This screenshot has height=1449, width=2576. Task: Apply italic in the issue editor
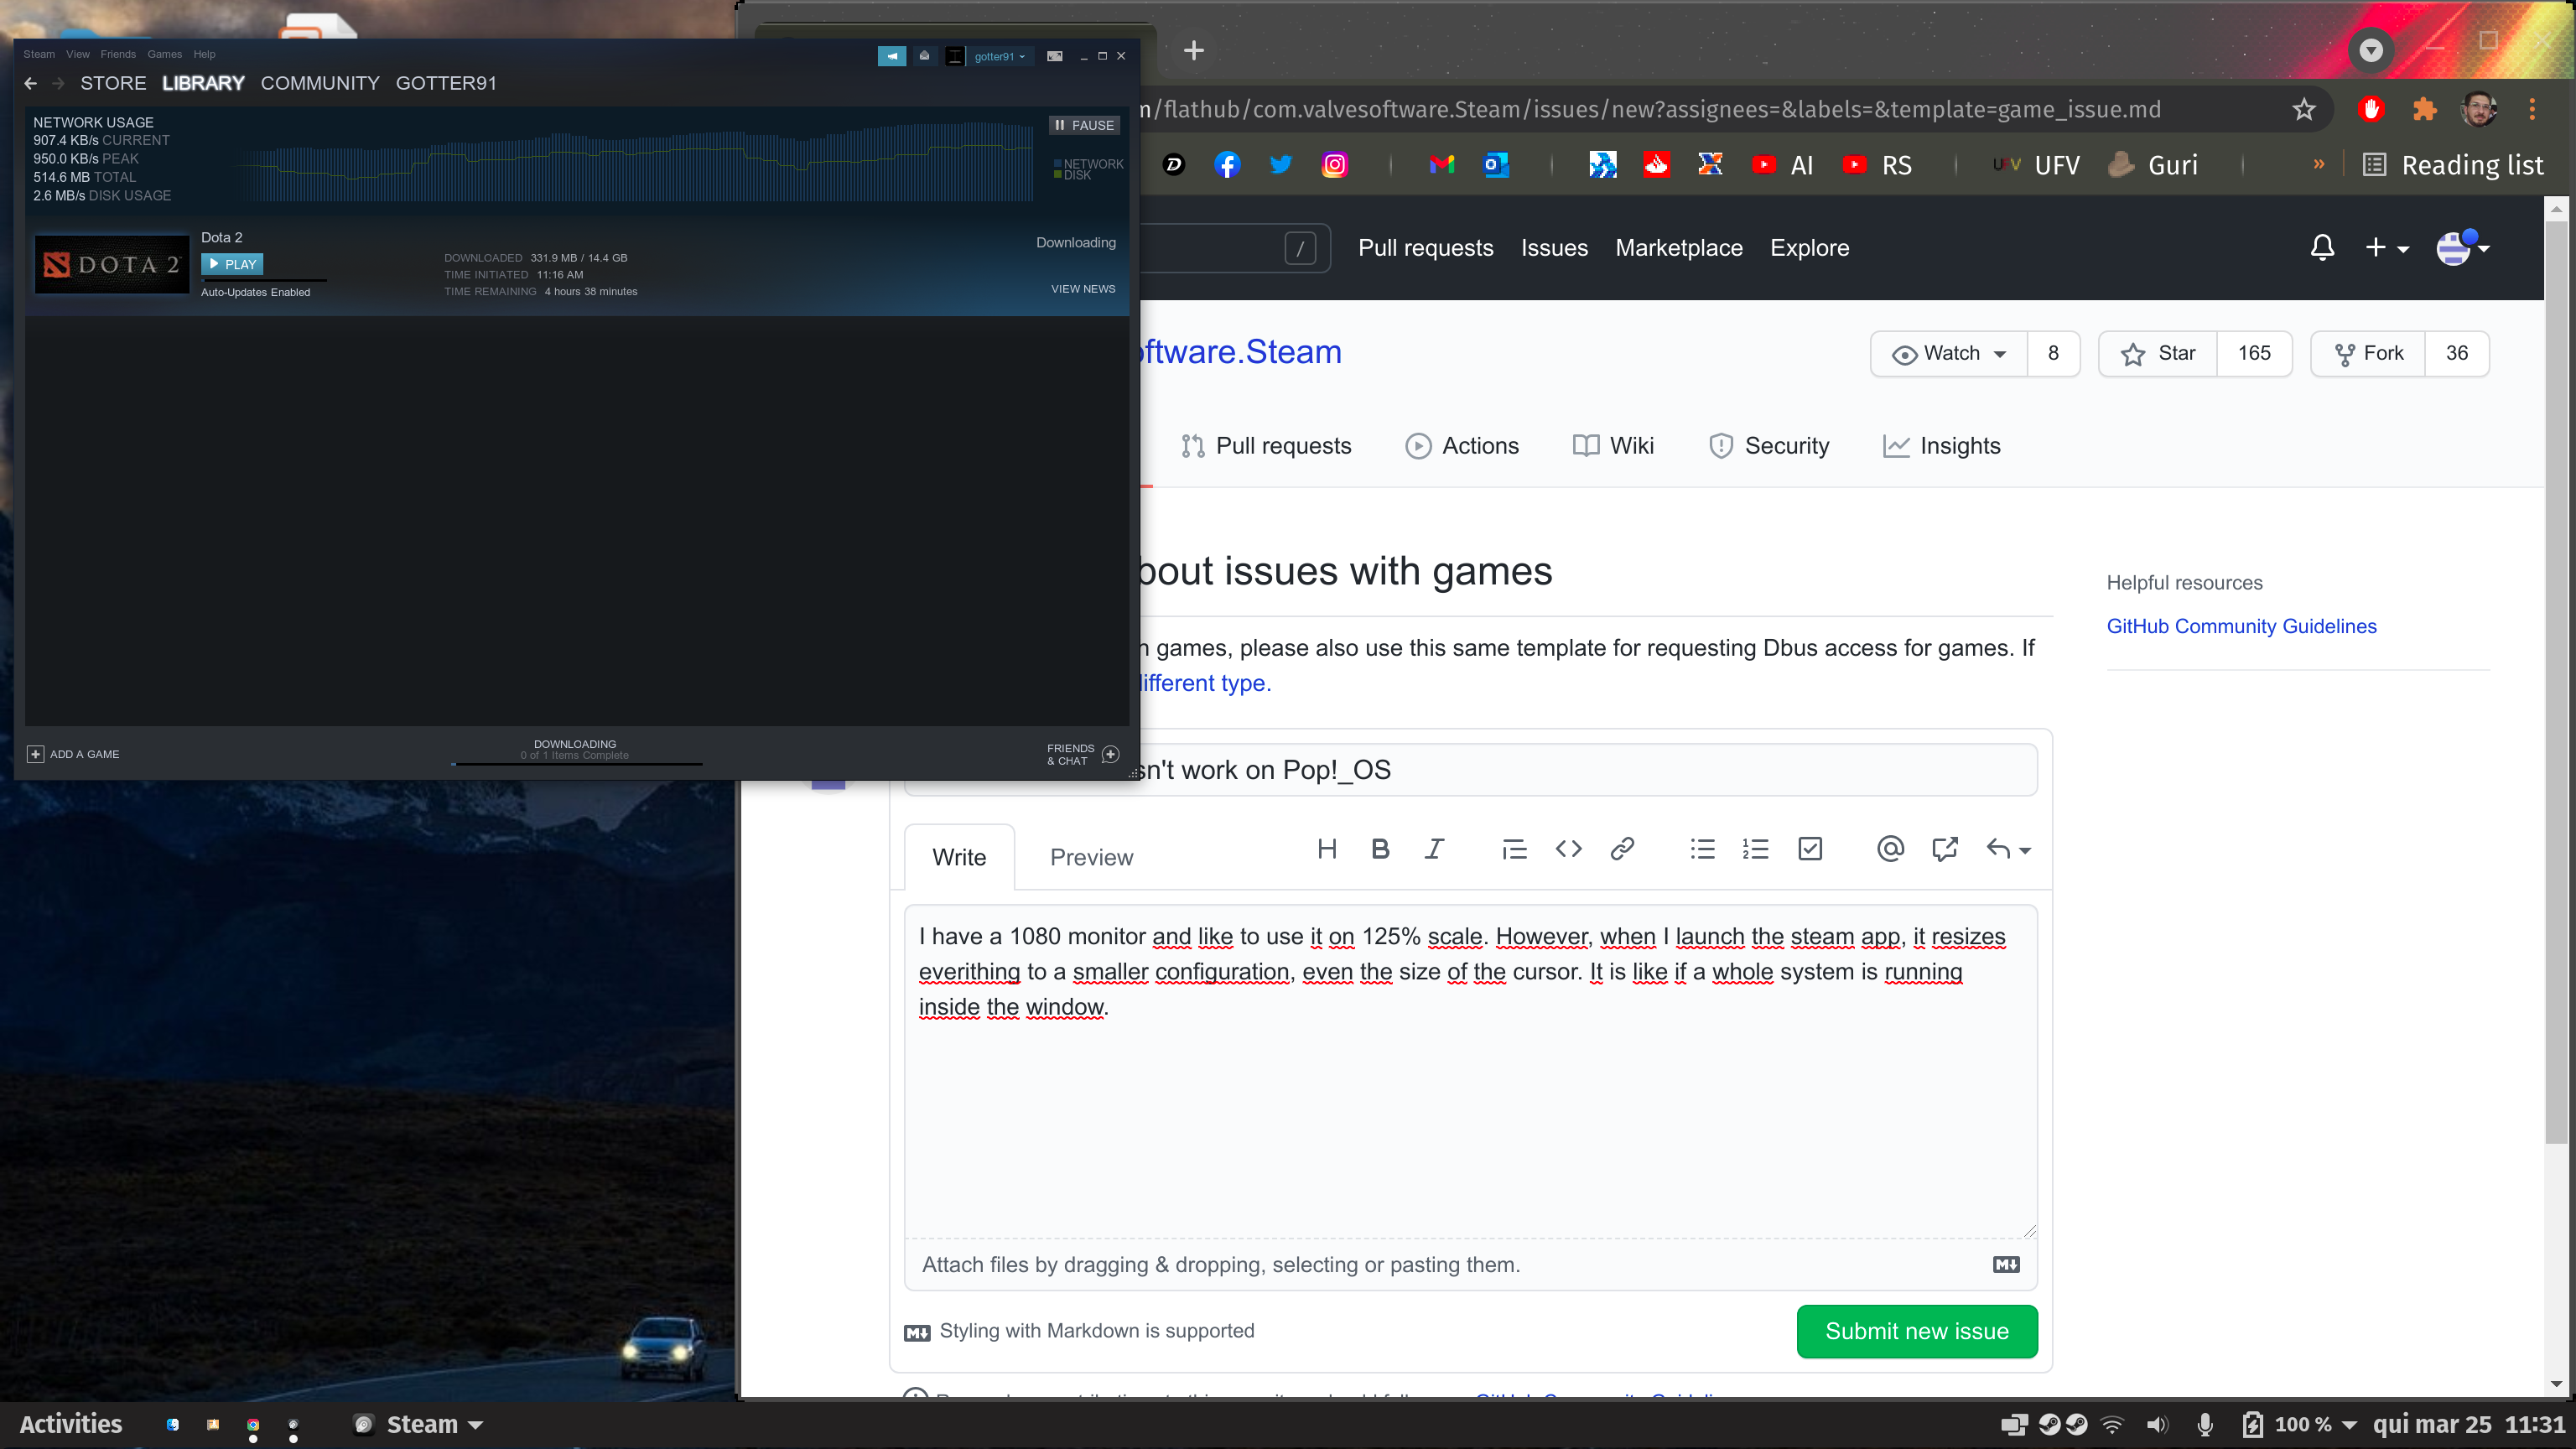coord(1434,849)
